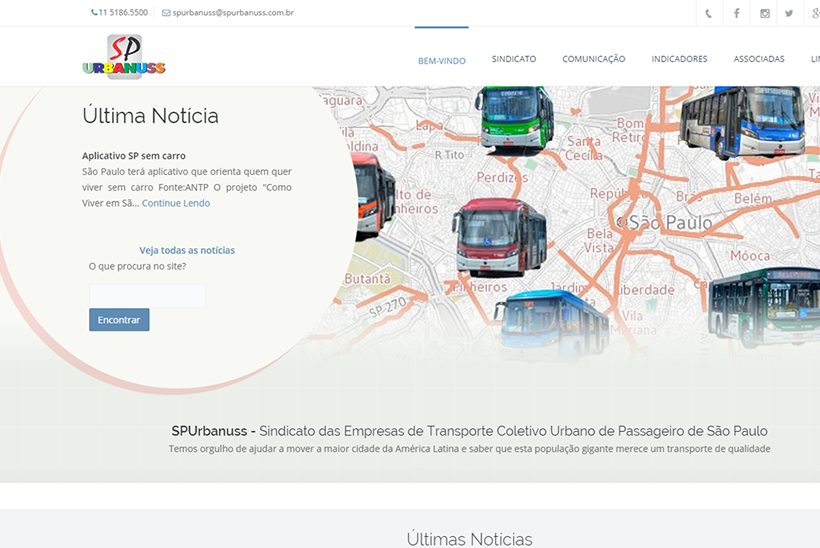The height and width of the screenshot is (548, 820).
Task: Open Veja todas as notícias link
Action: click(187, 250)
